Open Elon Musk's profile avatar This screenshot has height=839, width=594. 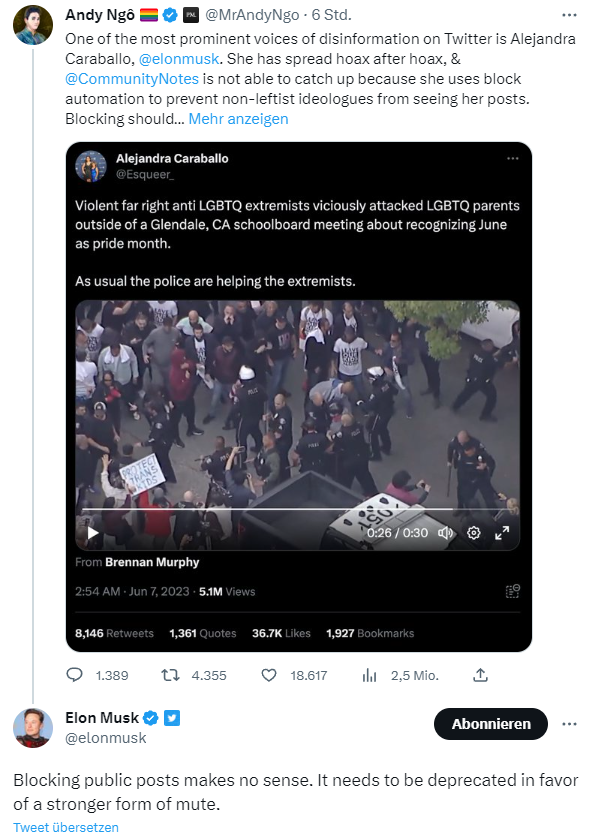pyautogui.click(x=33, y=728)
